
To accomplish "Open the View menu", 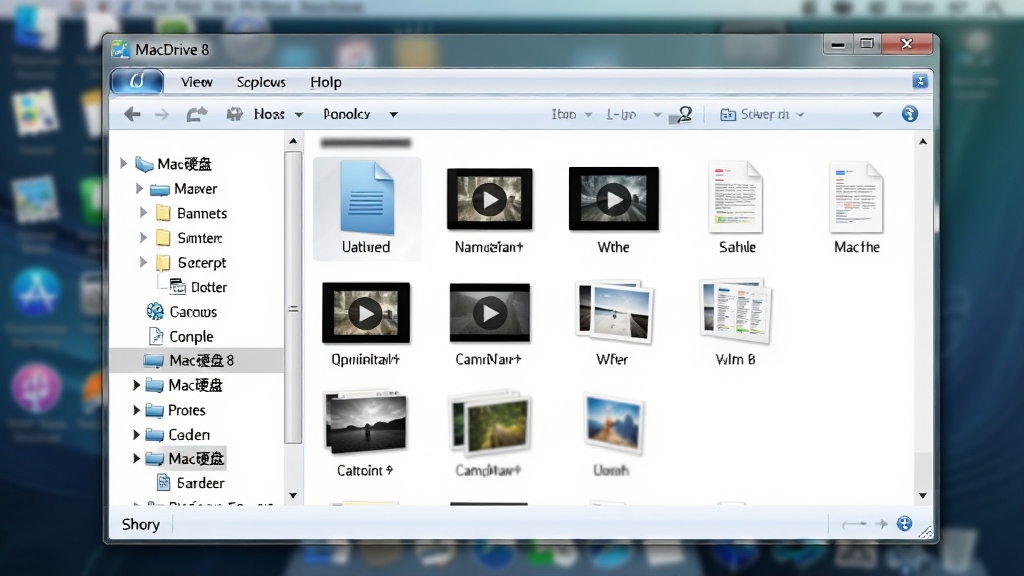I will [x=197, y=82].
